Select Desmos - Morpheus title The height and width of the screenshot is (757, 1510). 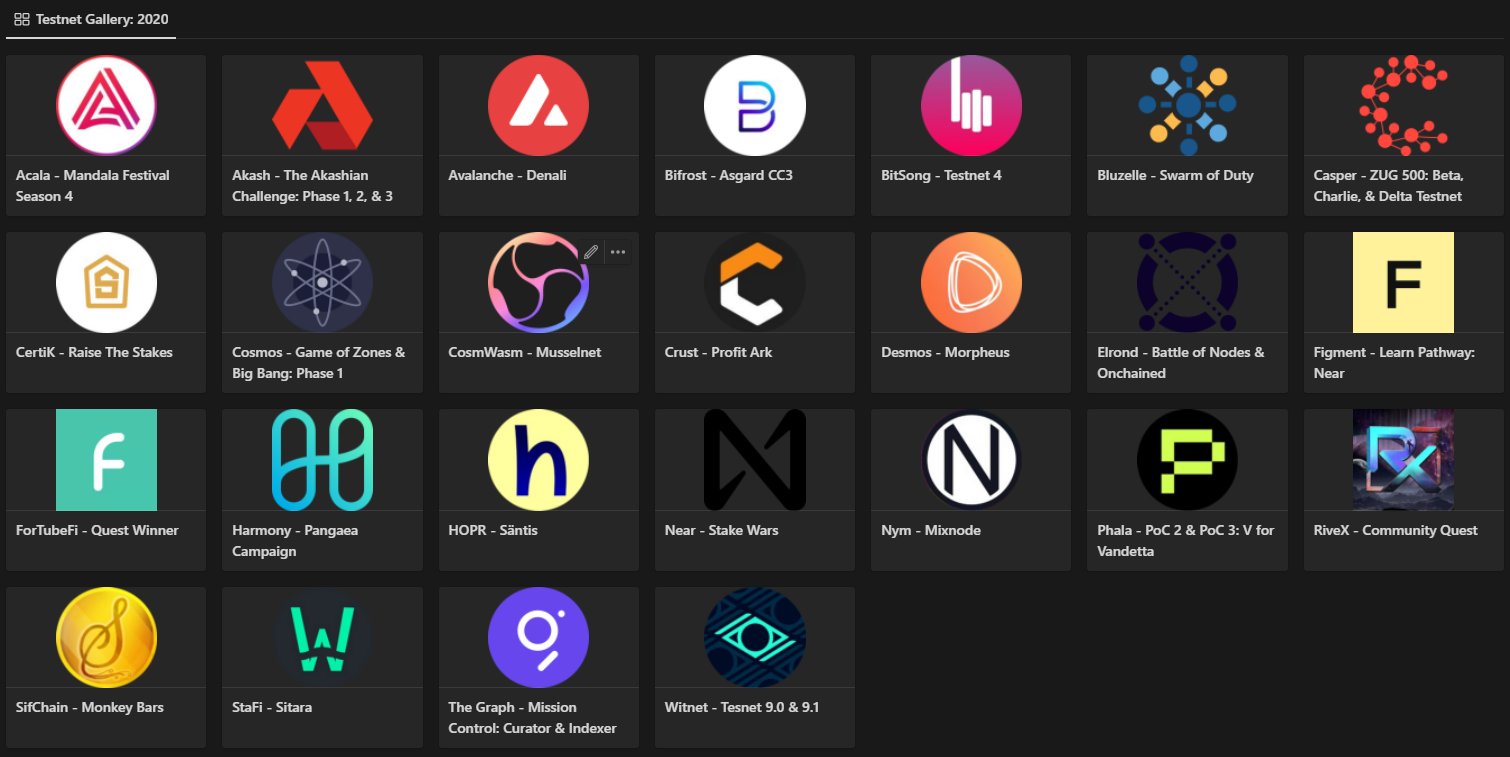945,352
